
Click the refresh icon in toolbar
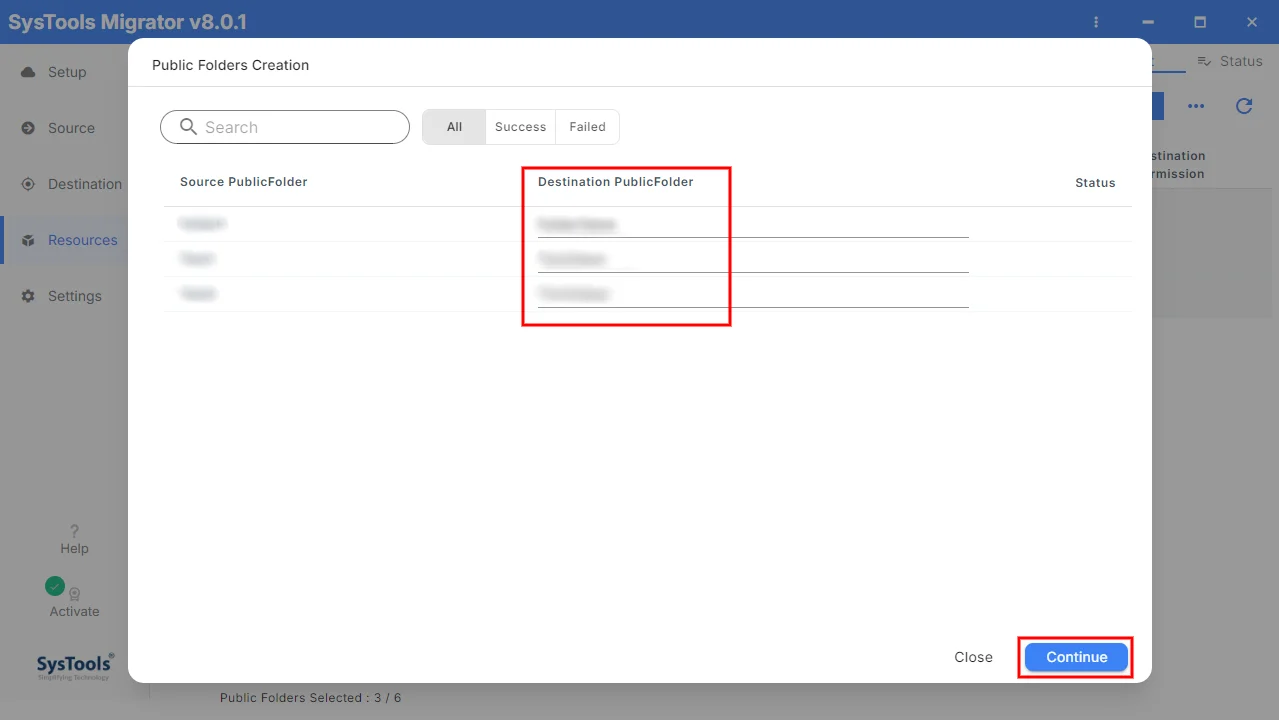click(x=1244, y=106)
